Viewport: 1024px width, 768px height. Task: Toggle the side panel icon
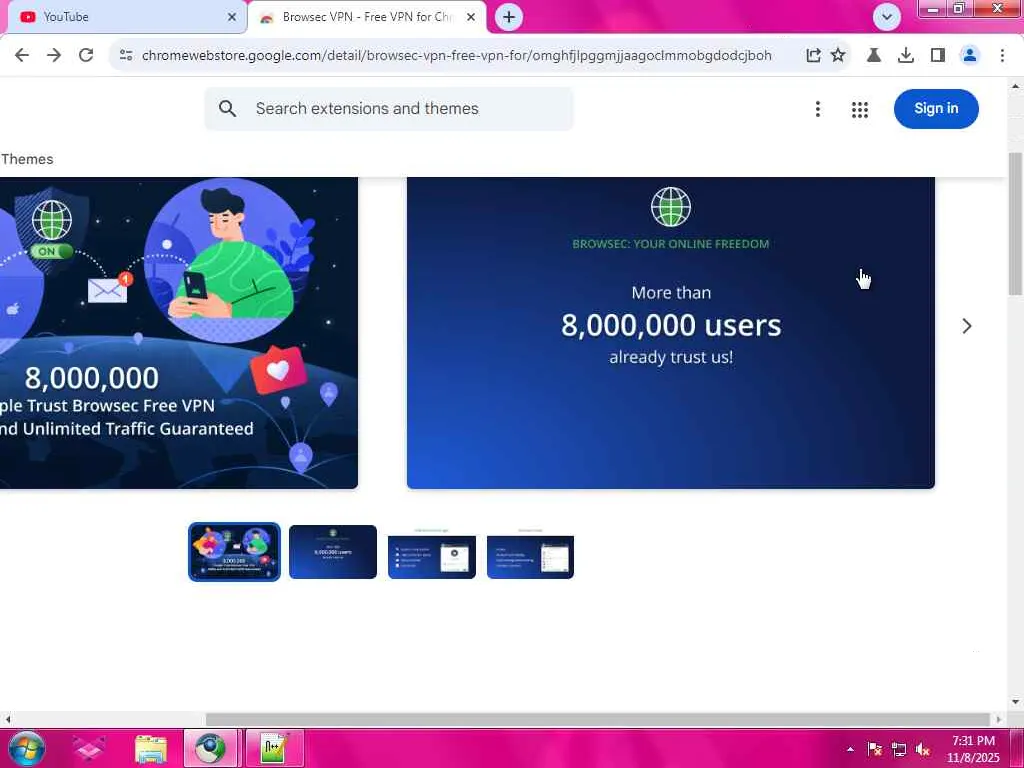pos(938,56)
